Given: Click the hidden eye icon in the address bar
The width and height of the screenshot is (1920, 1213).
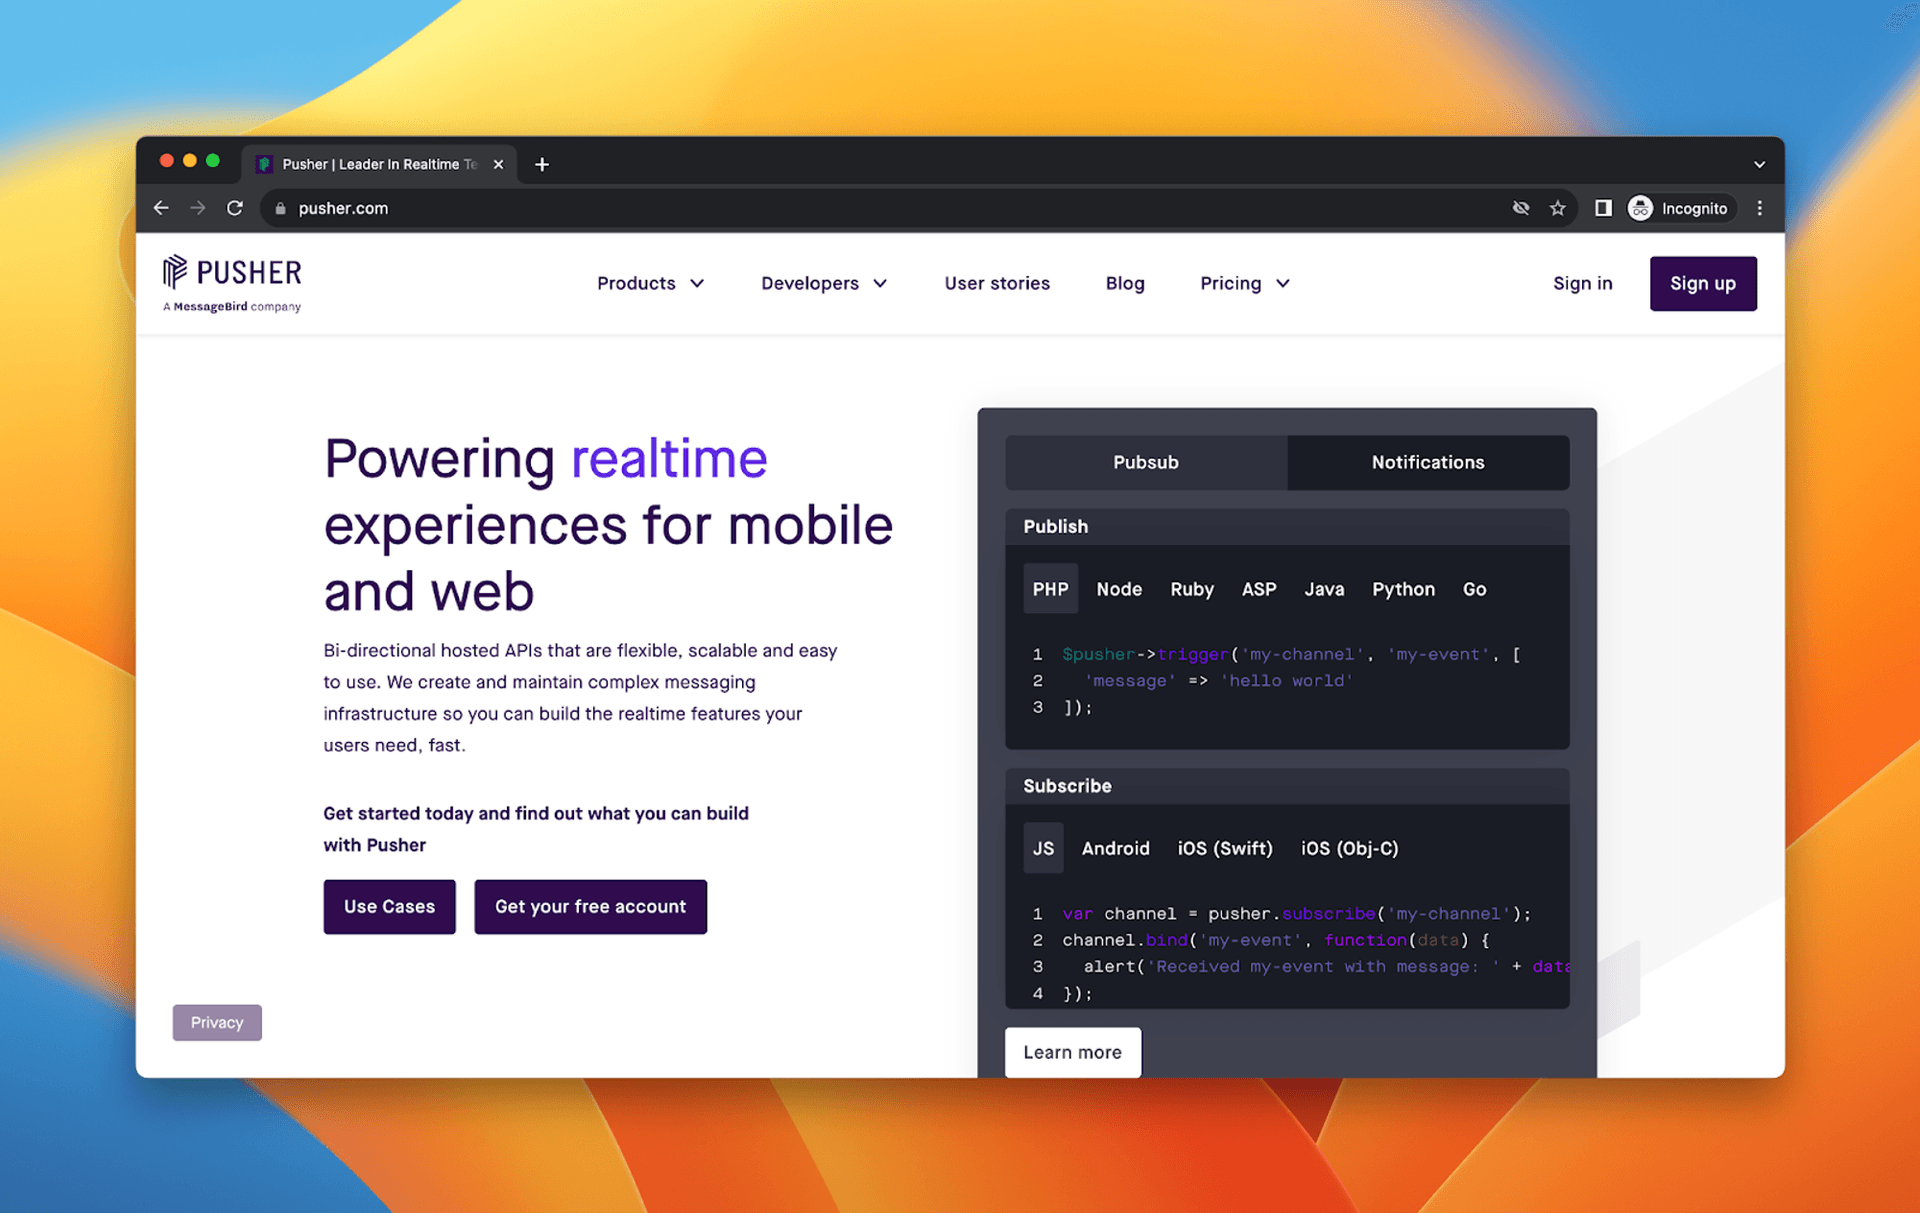Looking at the screenshot, I should pyautogui.click(x=1521, y=208).
